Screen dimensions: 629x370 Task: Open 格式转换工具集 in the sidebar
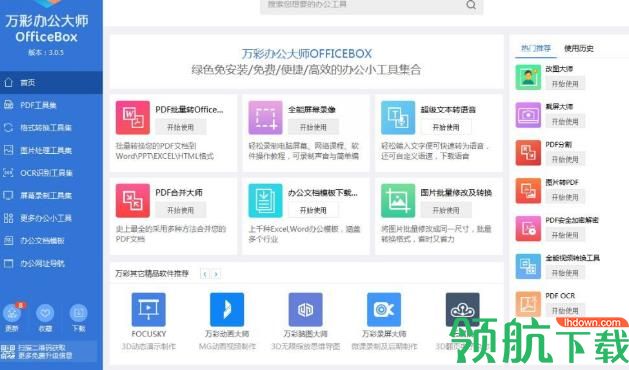tap(51, 128)
